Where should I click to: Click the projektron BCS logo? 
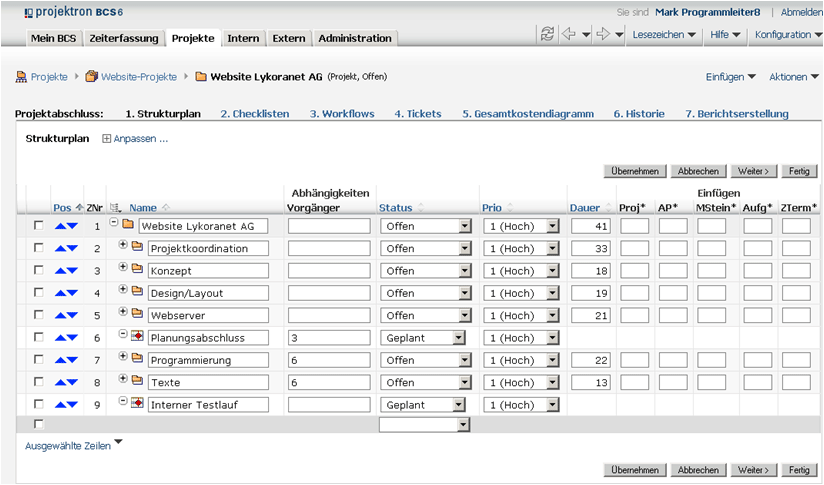point(74,12)
